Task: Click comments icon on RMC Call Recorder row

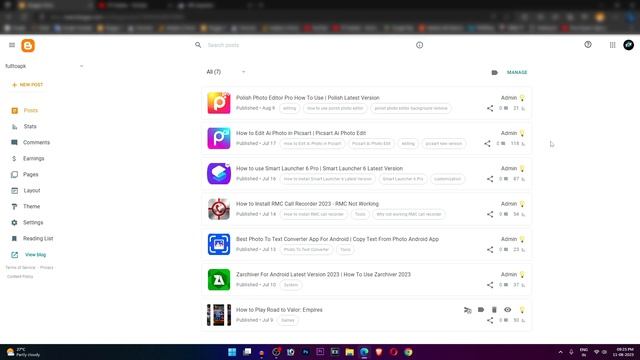Action: click(506, 214)
